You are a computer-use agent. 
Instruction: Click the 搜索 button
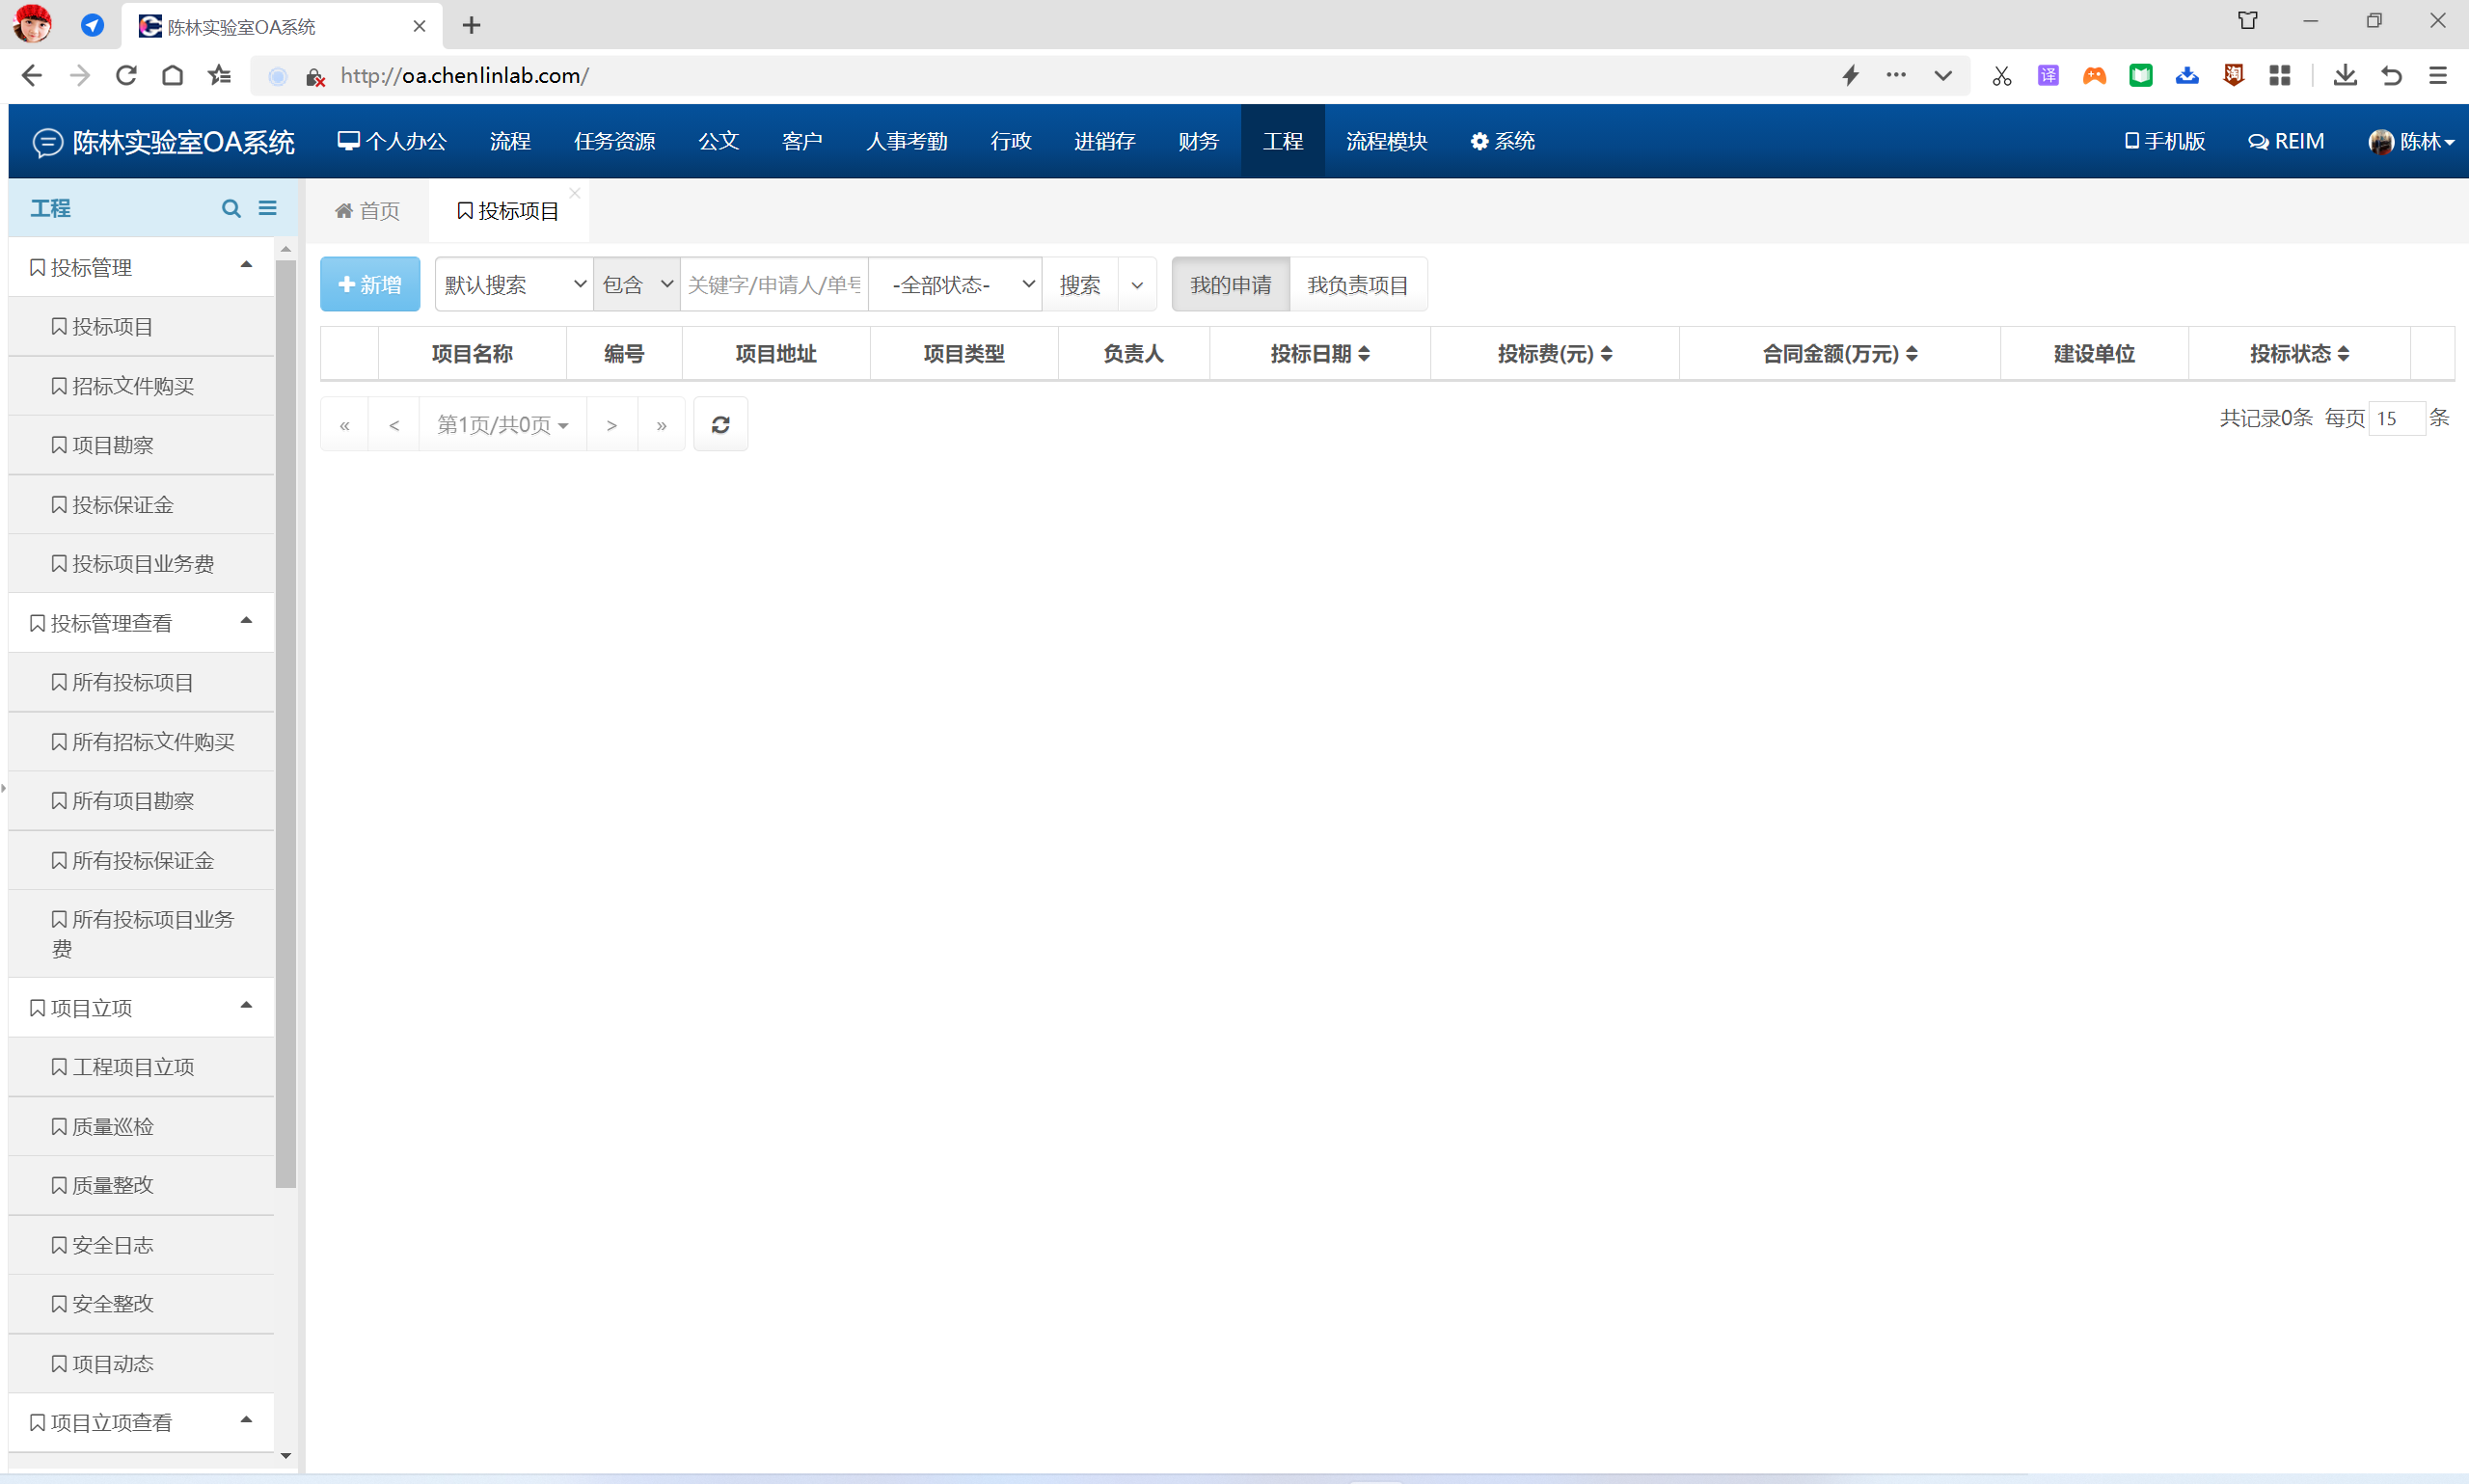[1080, 285]
